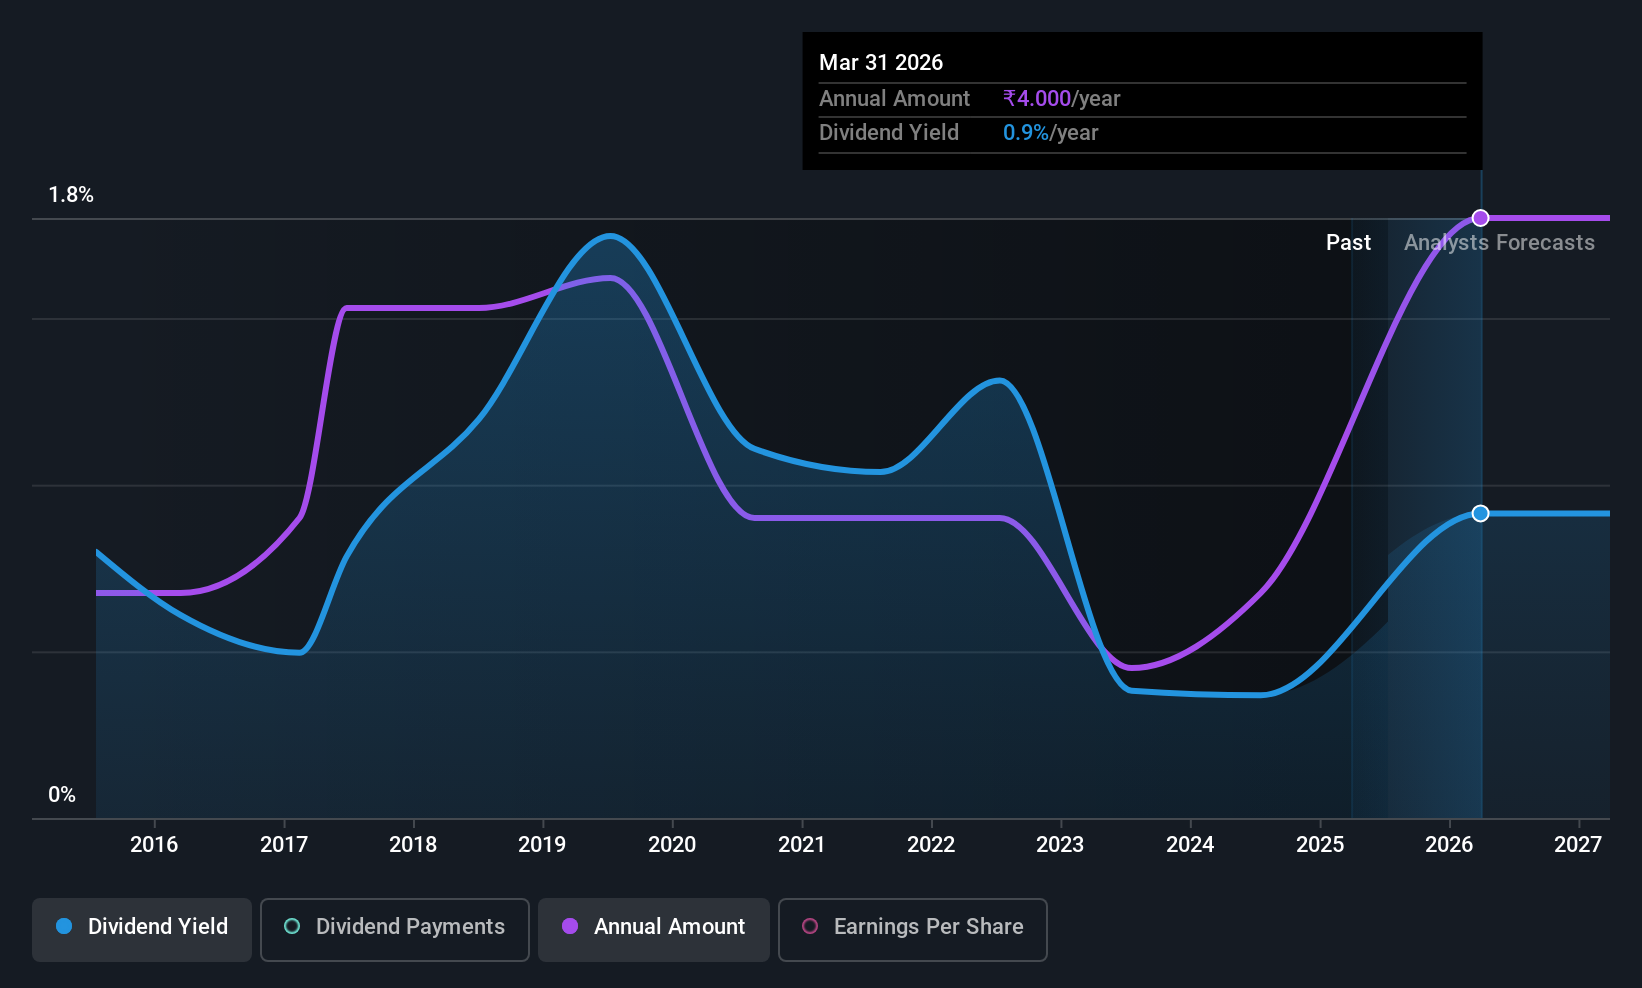Click the 2020 x-axis label
The image size is (1642, 988).
672,845
